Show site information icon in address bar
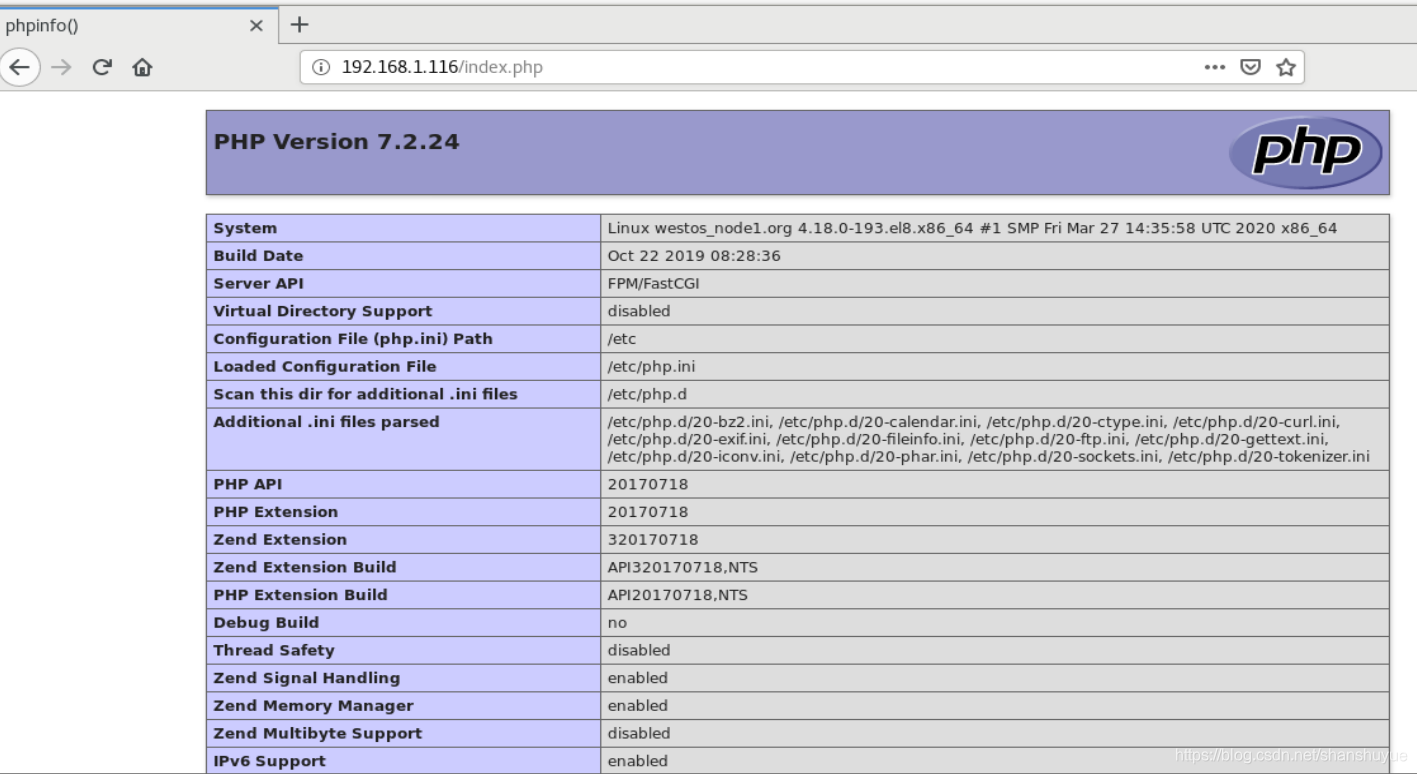The image size is (1417, 774). (x=321, y=67)
